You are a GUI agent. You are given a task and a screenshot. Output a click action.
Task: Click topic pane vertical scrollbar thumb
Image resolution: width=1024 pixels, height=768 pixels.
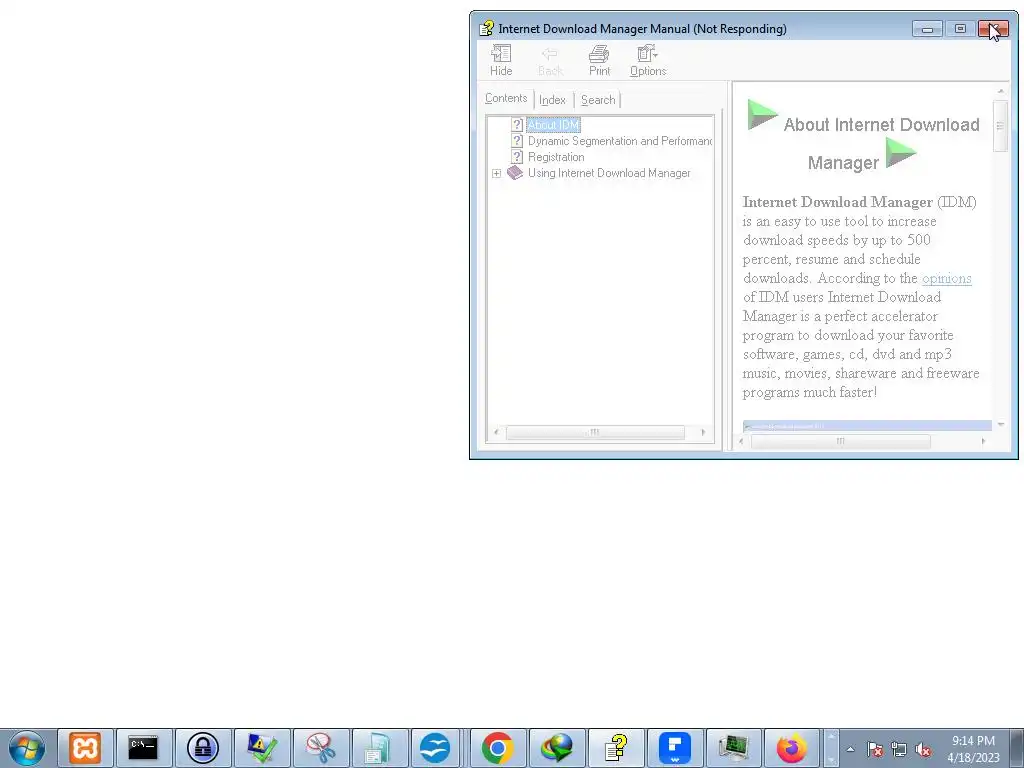(x=1000, y=126)
